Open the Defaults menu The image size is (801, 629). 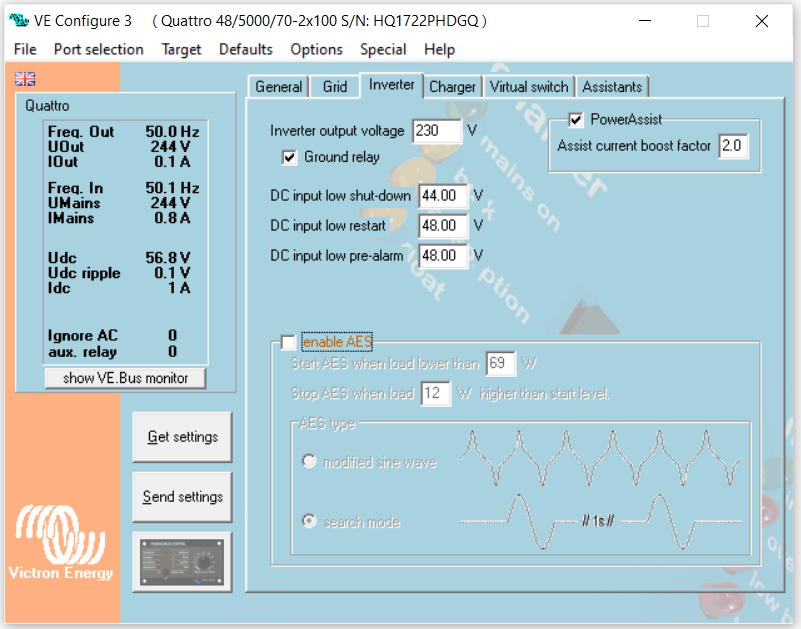pyautogui.click(x=246, y=50)
